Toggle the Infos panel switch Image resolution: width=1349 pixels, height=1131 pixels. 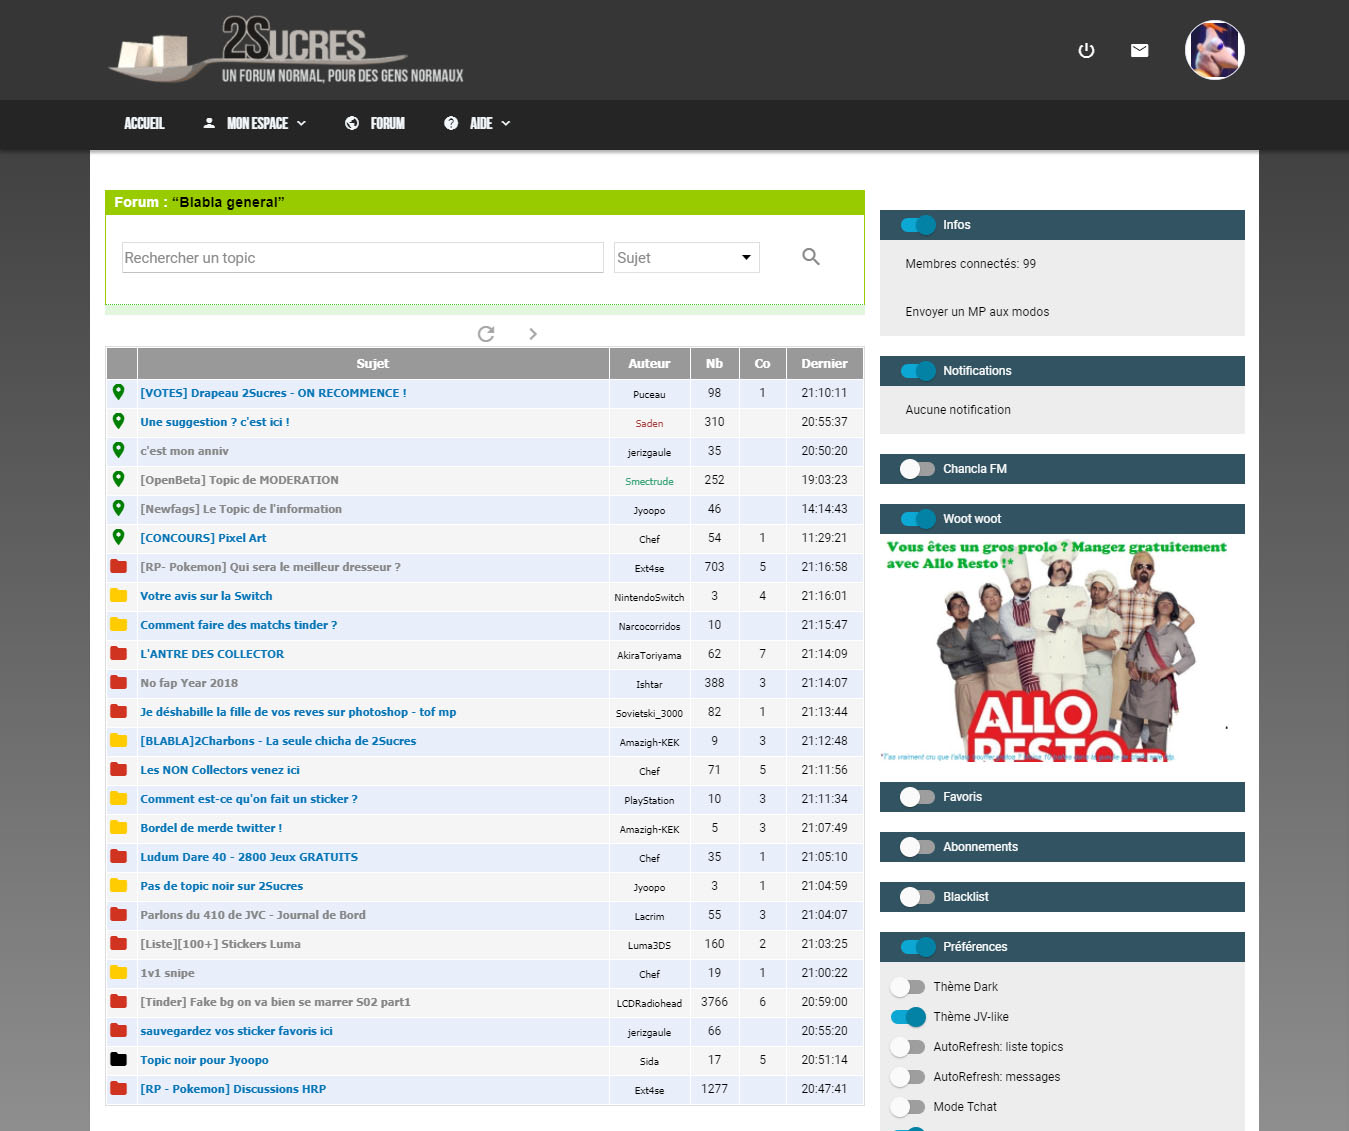click(x=918, y=225)
